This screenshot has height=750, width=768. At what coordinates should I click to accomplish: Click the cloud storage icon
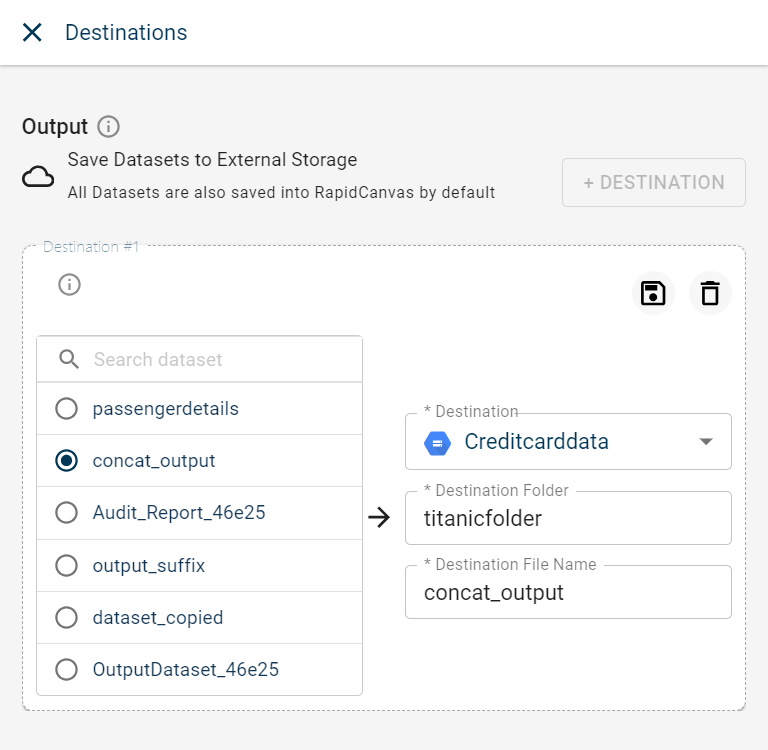pos(38,178)
